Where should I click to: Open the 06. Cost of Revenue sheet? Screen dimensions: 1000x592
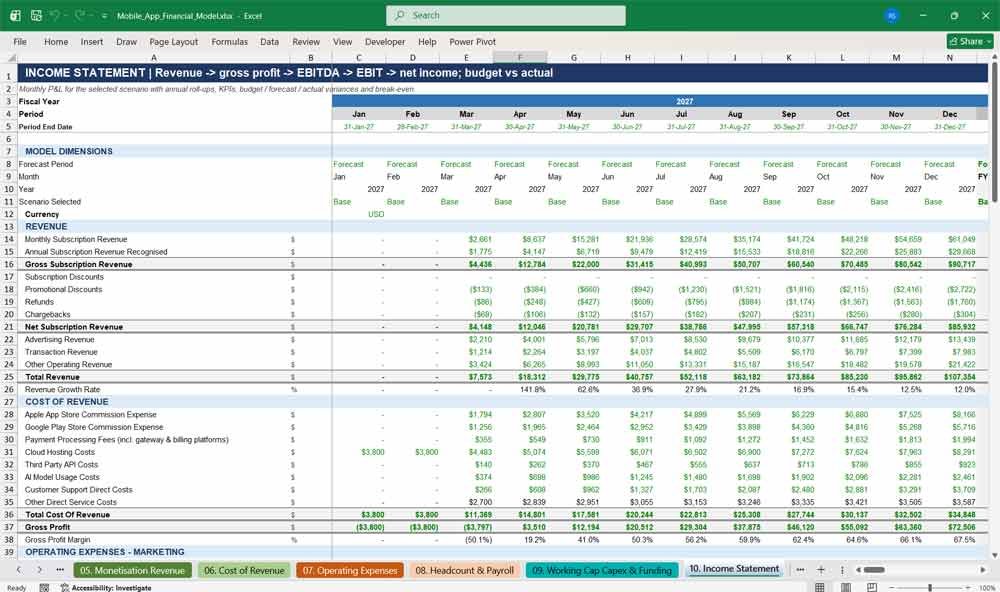point(244,570)
